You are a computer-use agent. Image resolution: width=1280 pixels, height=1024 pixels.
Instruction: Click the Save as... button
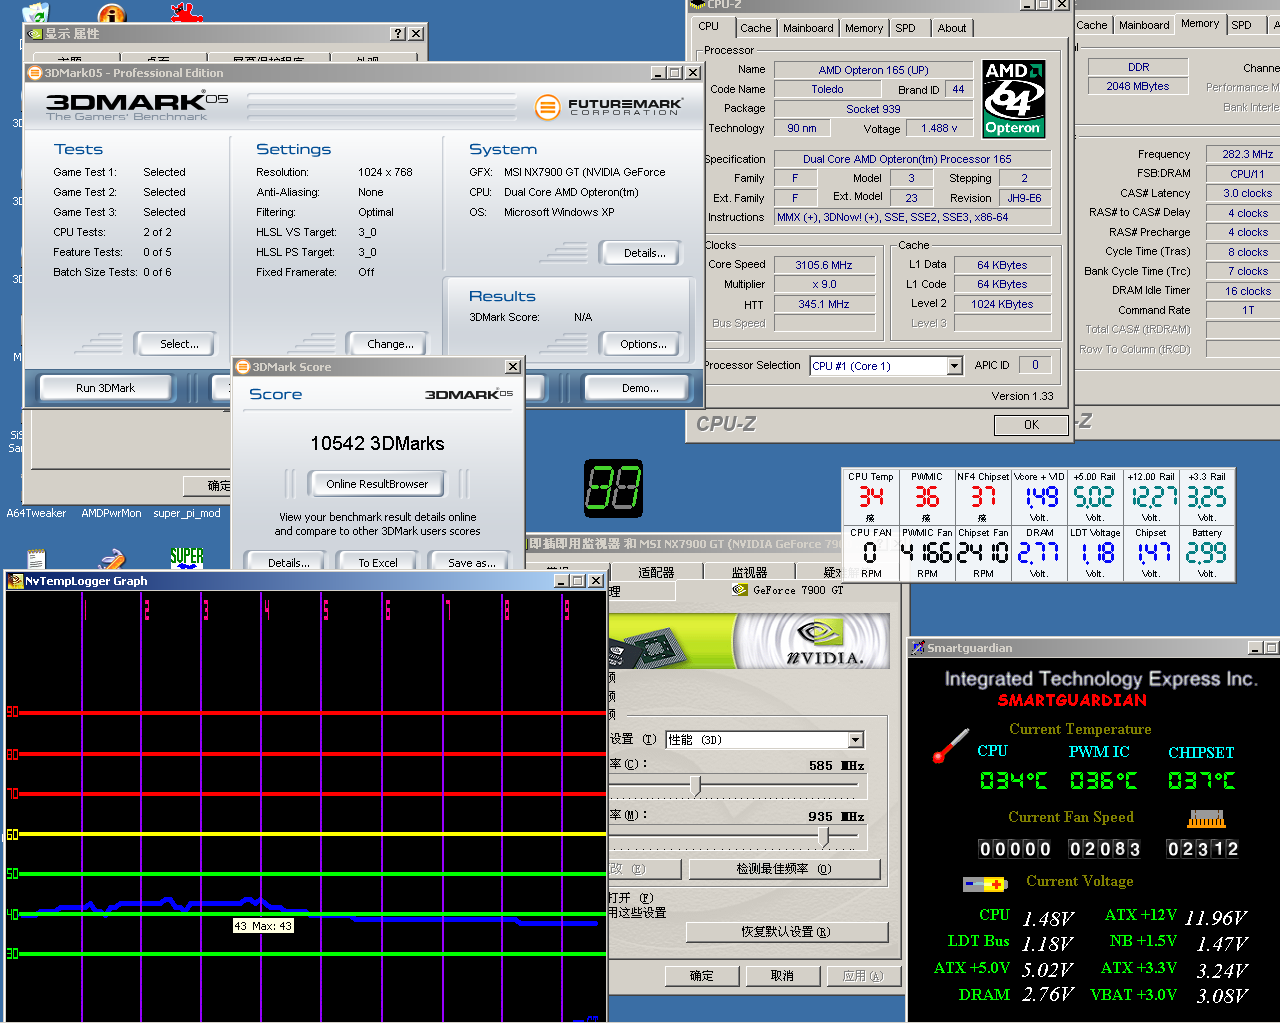coord(472,563)
